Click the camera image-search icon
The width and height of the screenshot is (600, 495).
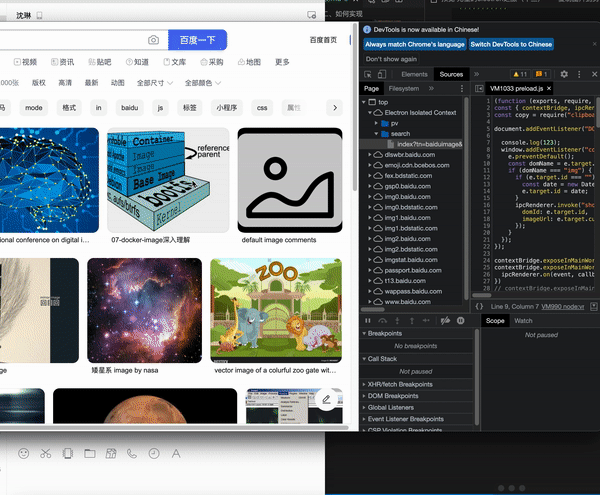[153, 40]
